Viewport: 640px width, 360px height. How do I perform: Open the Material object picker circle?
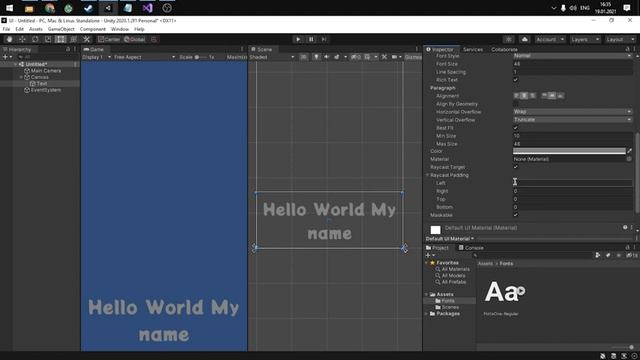[x=629, y=159]
